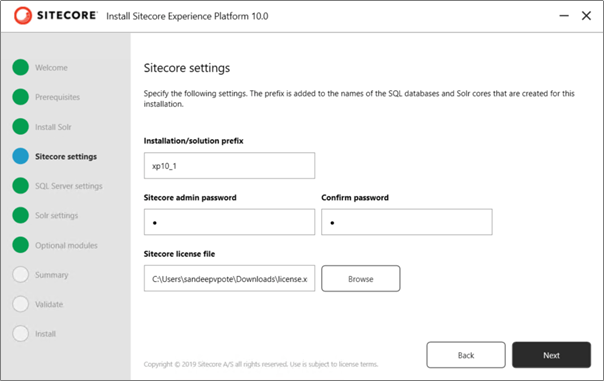Viewport: 604px width, 381px height.
Task: Open the Optional modules step label
Action: click(x=66, y=245)
